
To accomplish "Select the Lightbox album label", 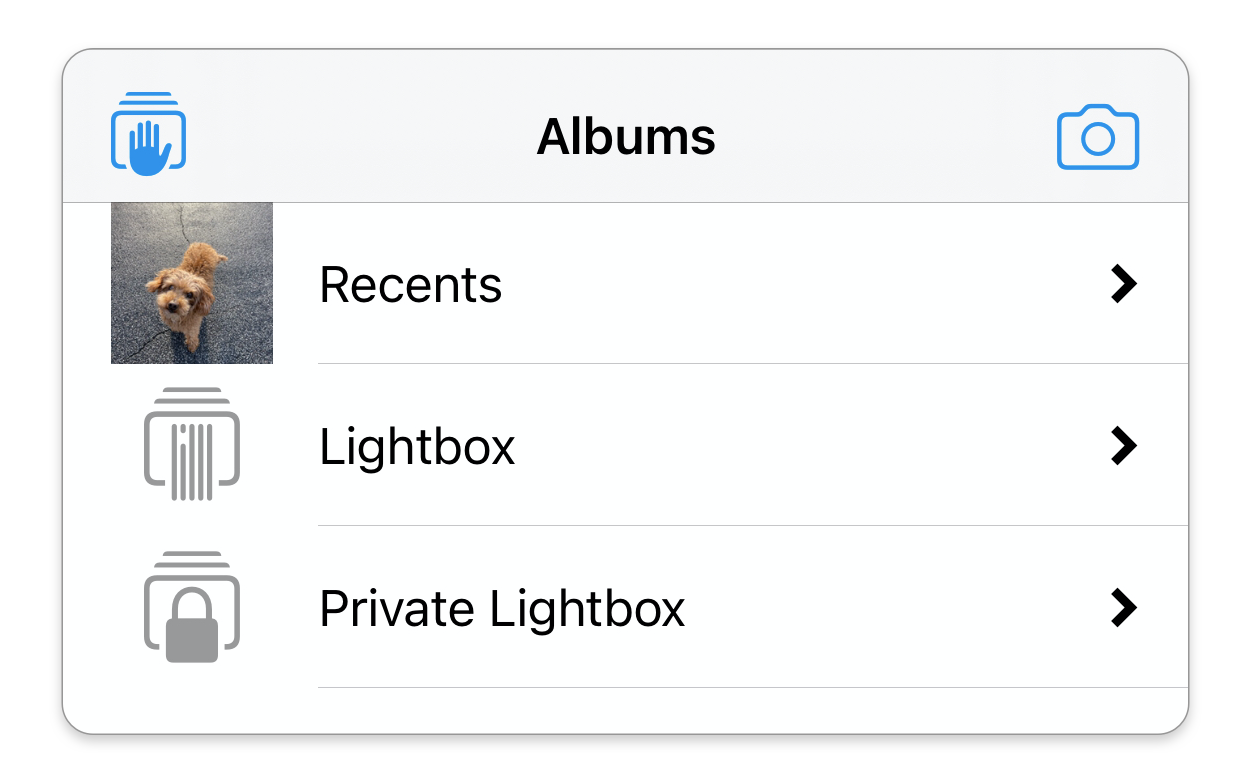I will click(x=417, y=446).
